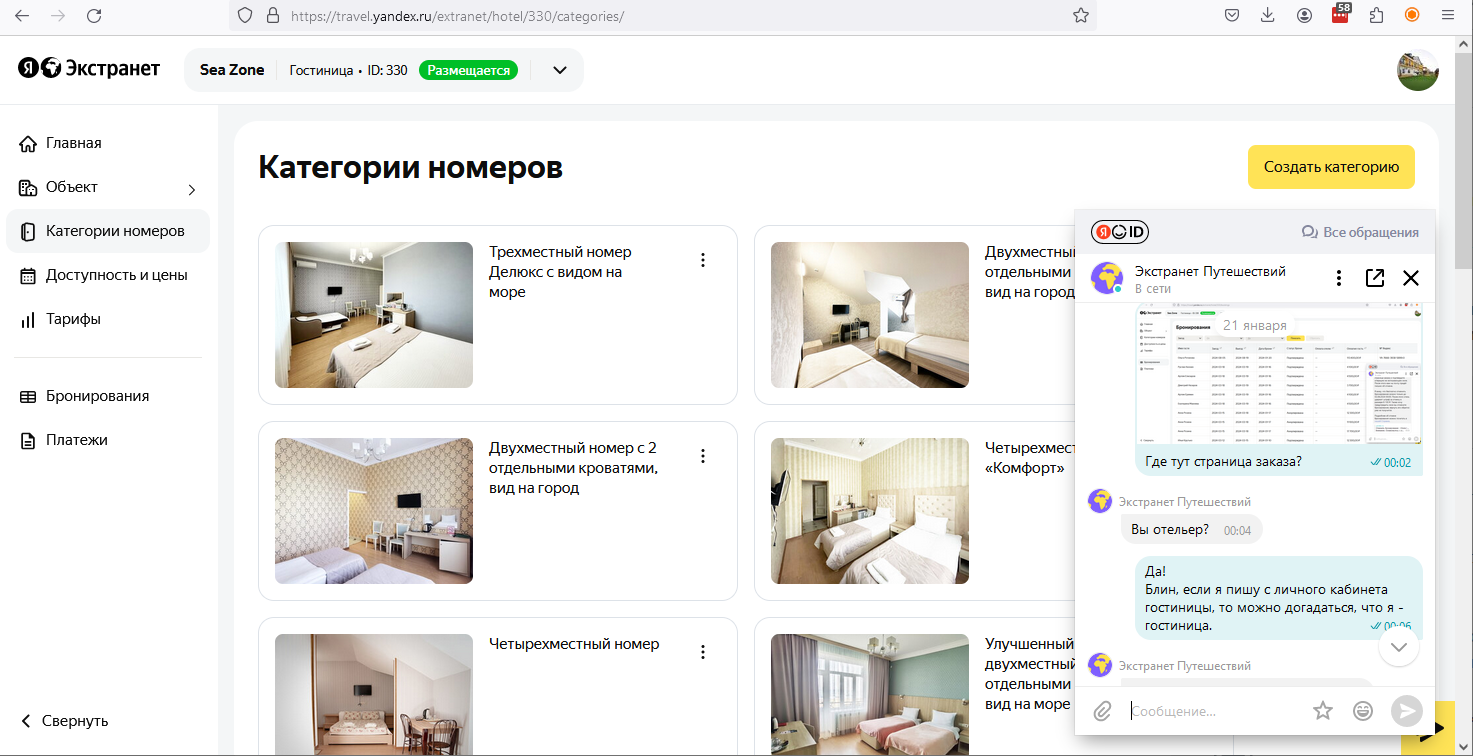Screen dimensions: 1473x756
Task: Open options for Трехместный номер Делюкс card
Action: coord(703,260)
